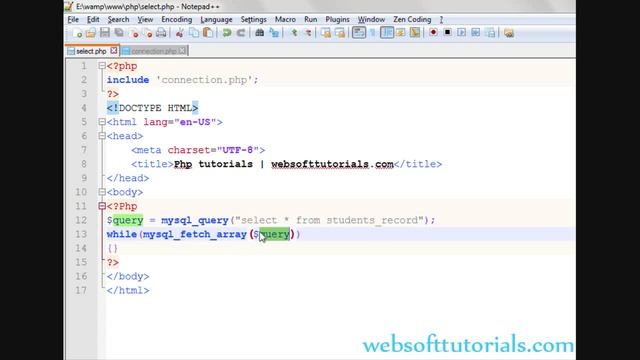Click "UTF-8" value on line 7
The image size is (640, 360).
238,150
